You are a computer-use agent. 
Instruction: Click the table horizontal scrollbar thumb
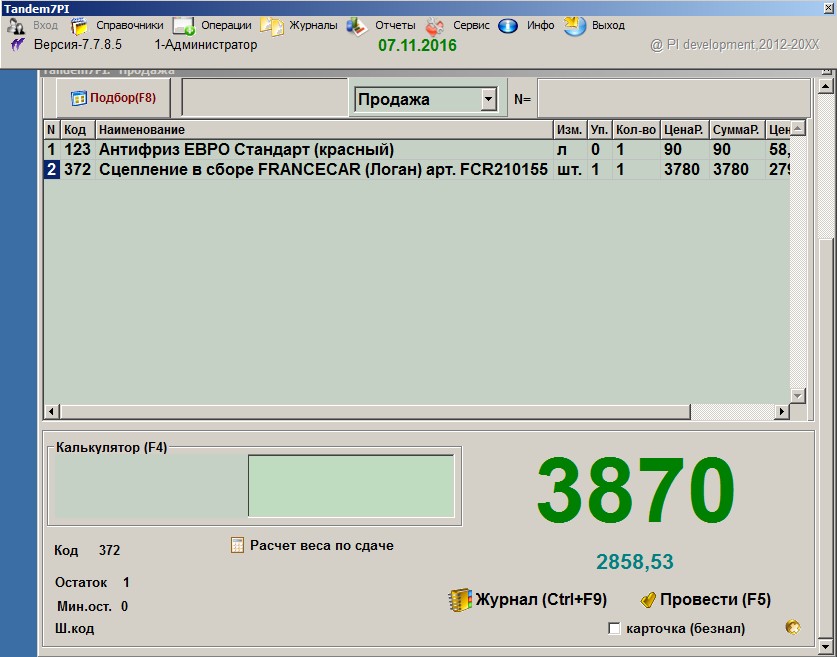375,411
